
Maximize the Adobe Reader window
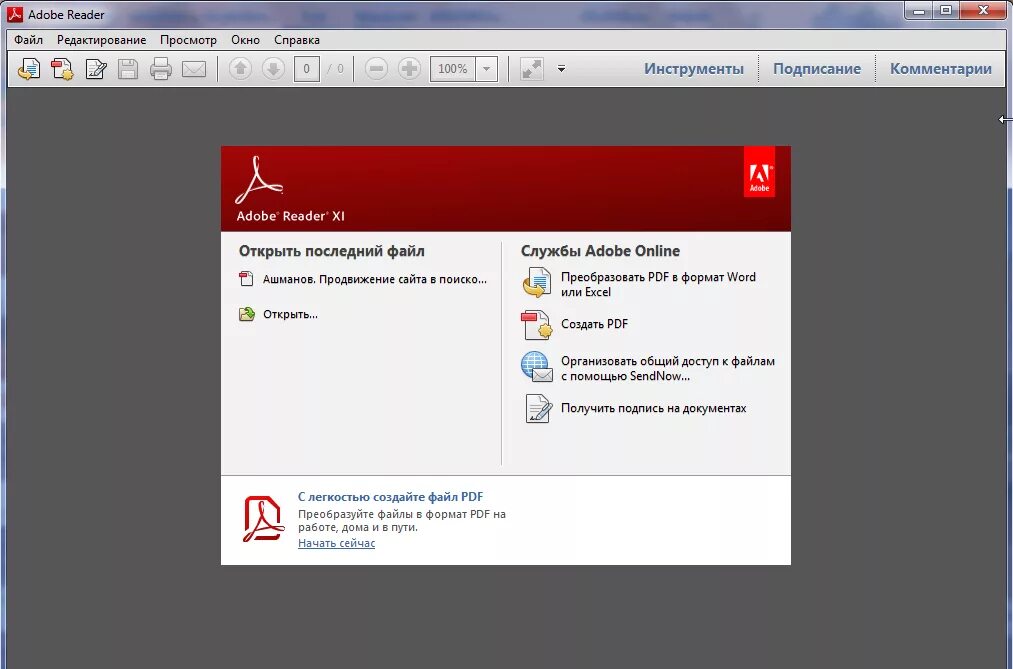946,11
